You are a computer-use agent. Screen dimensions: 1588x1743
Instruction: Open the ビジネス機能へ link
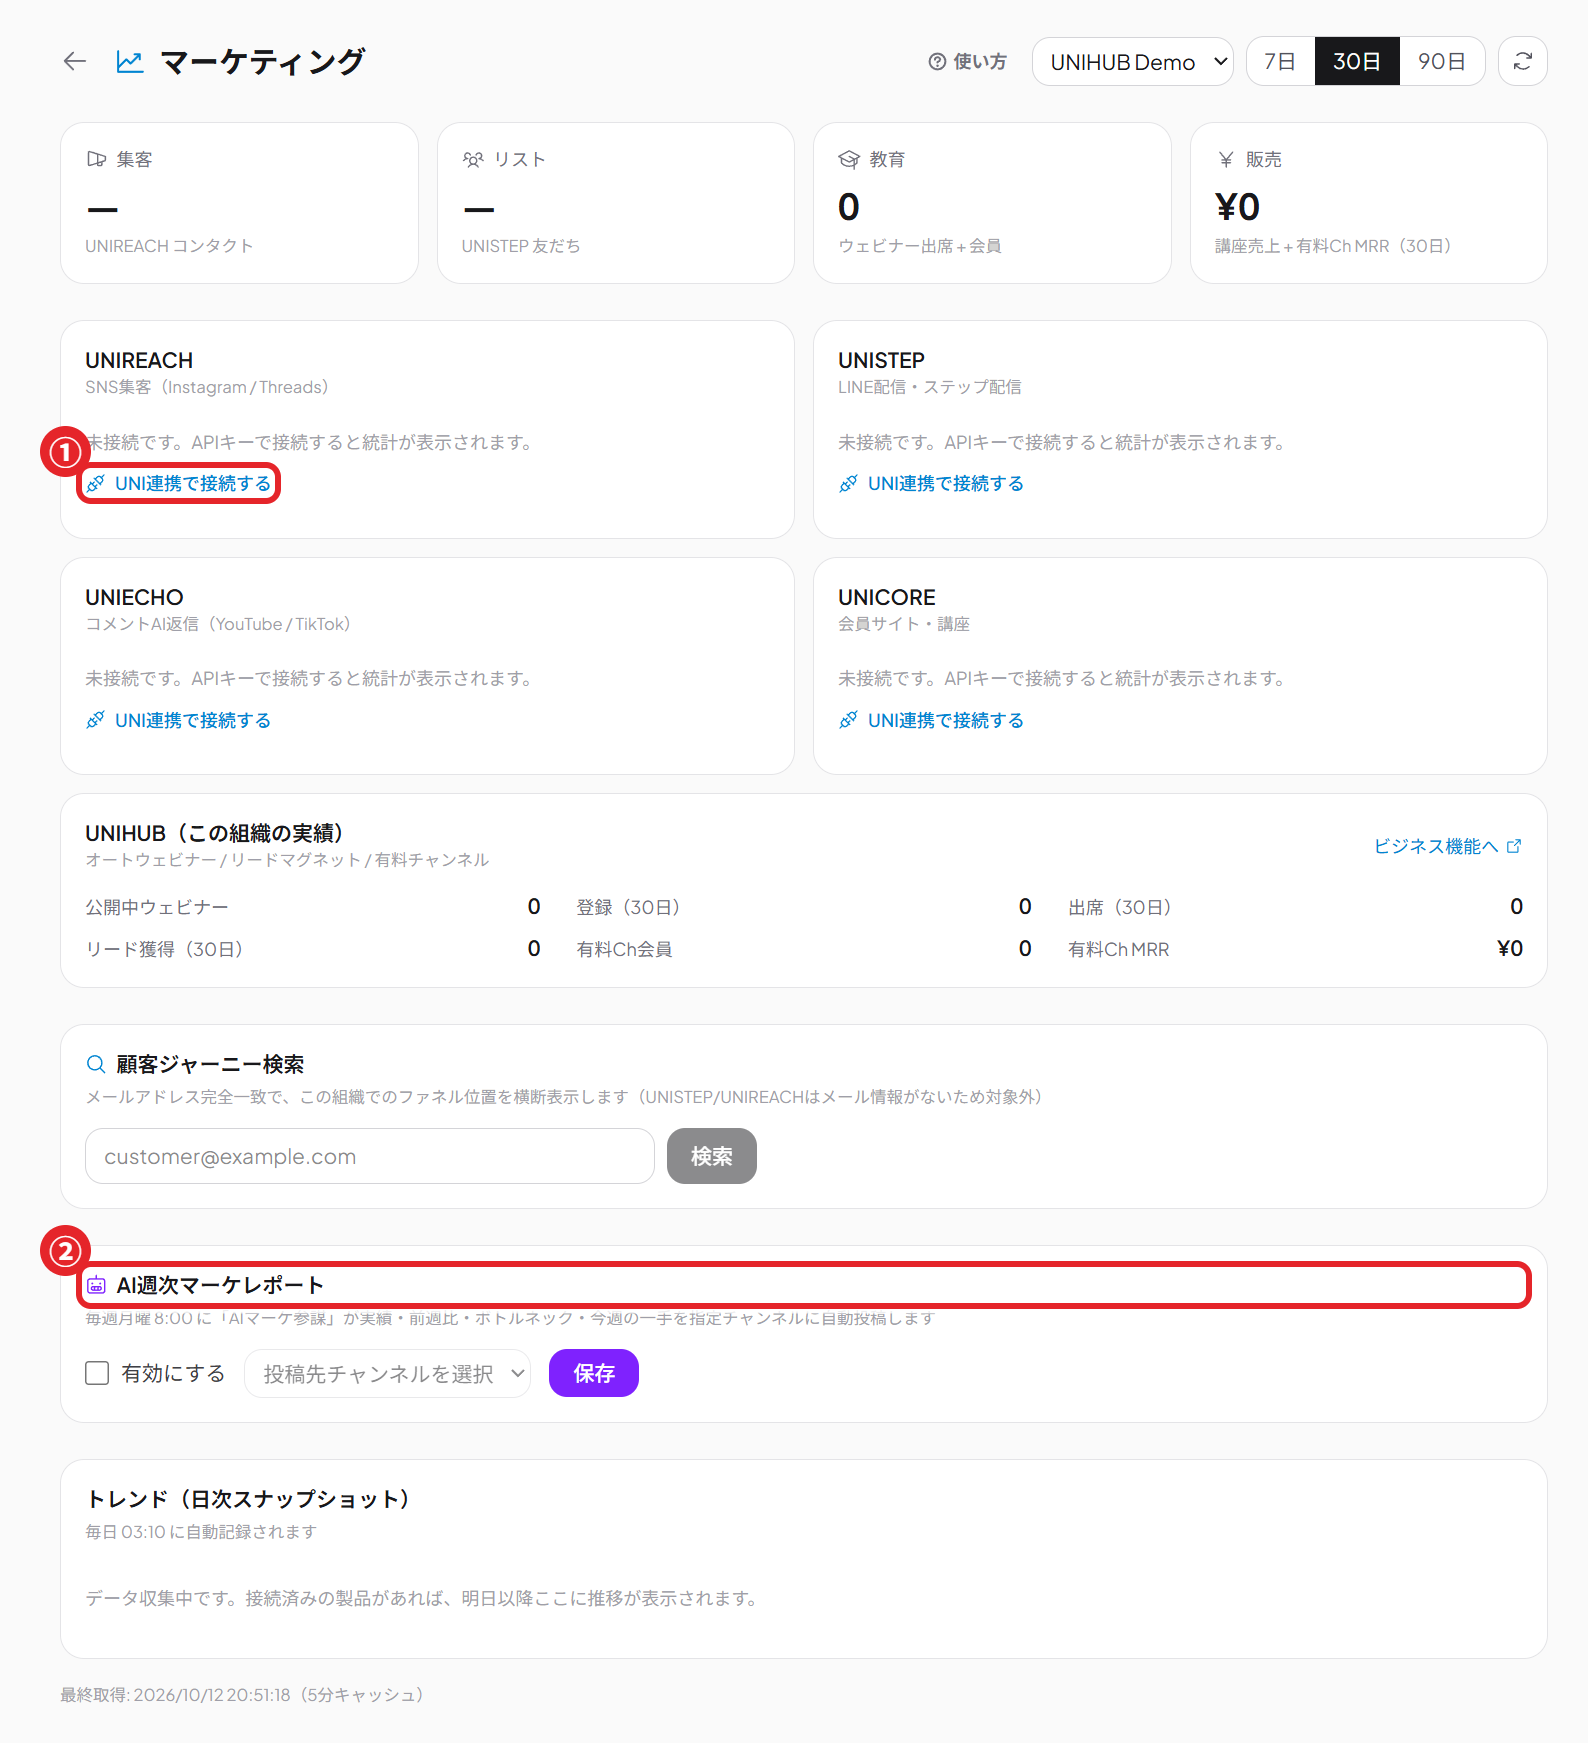(1447, 846)
